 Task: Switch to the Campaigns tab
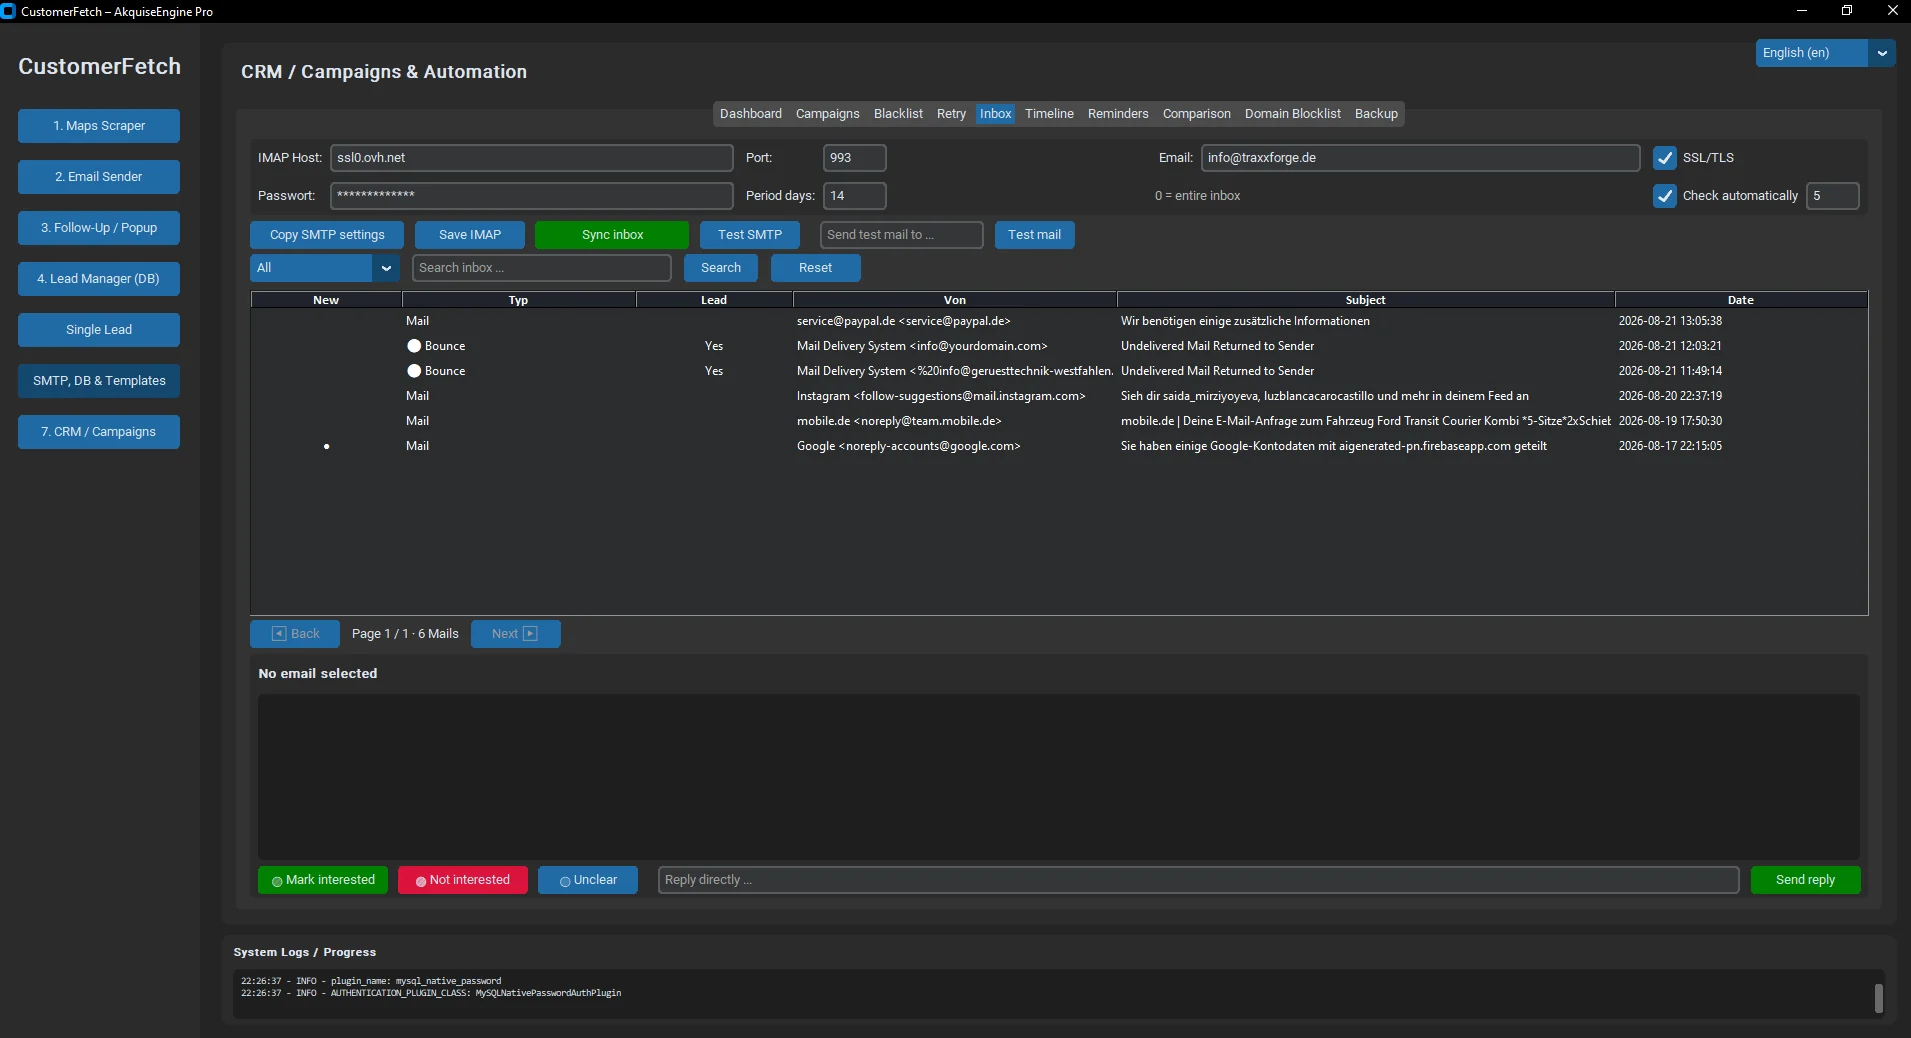point(827,114)
